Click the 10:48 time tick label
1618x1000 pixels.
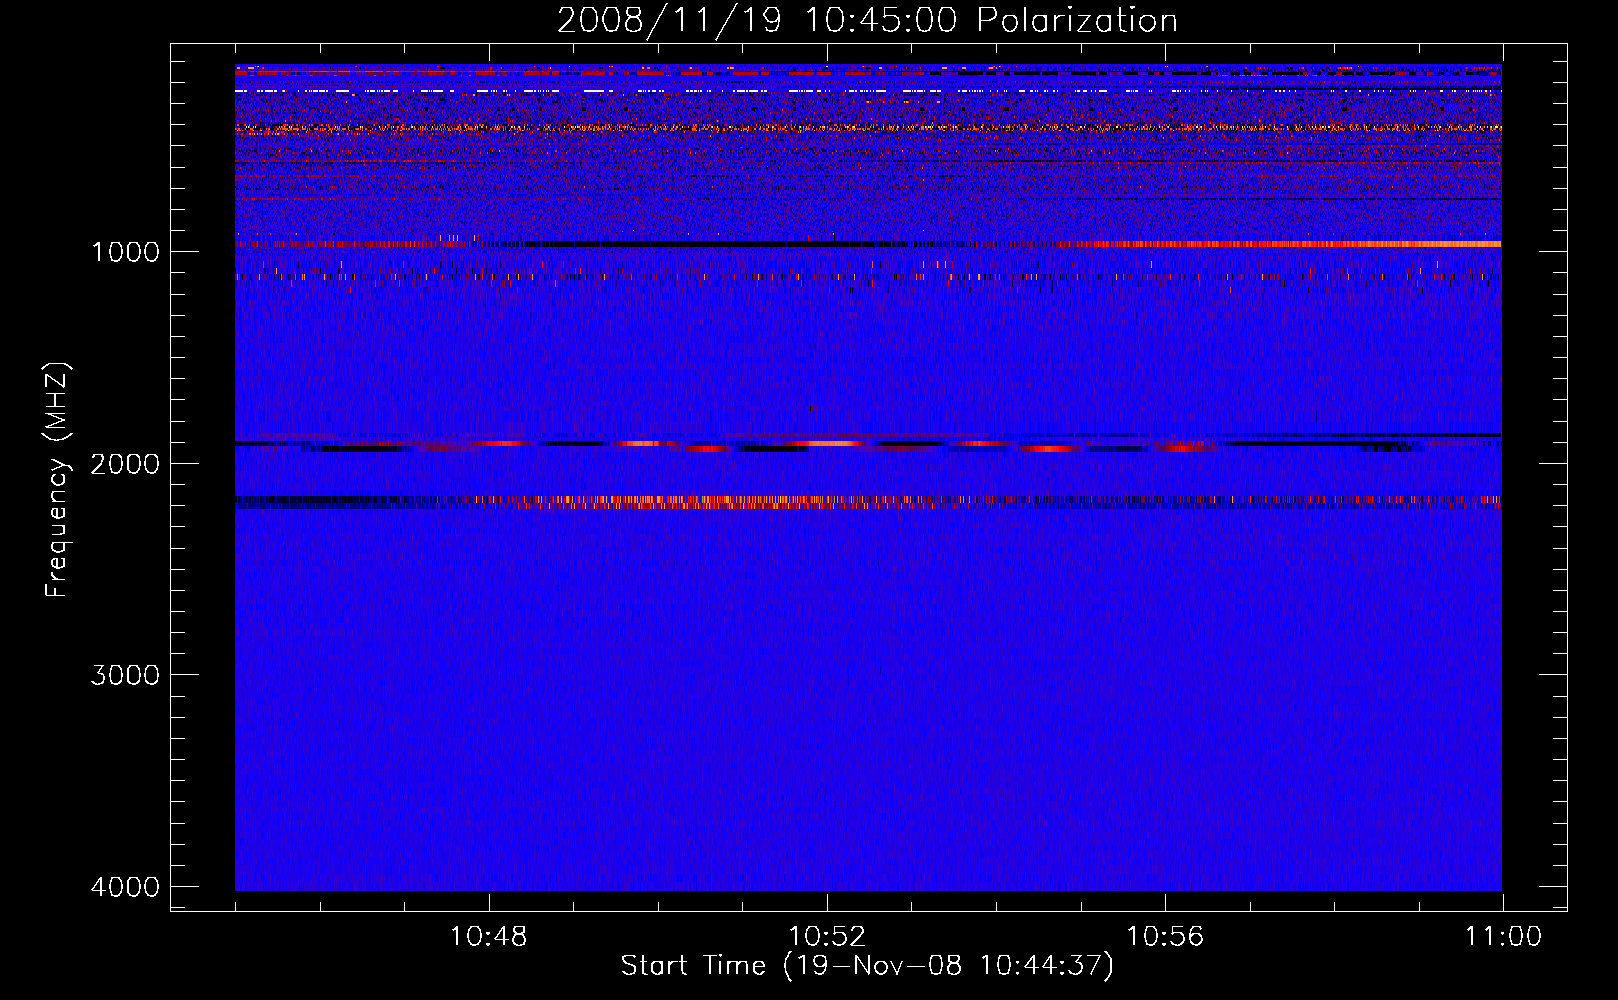[x=489, y=937]
